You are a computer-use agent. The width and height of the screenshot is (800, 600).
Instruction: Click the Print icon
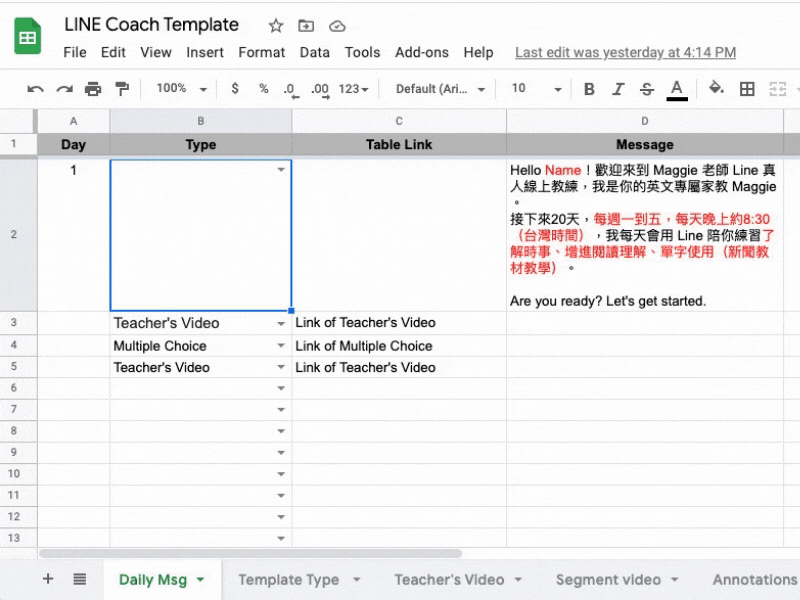click(x=92, y=88)
